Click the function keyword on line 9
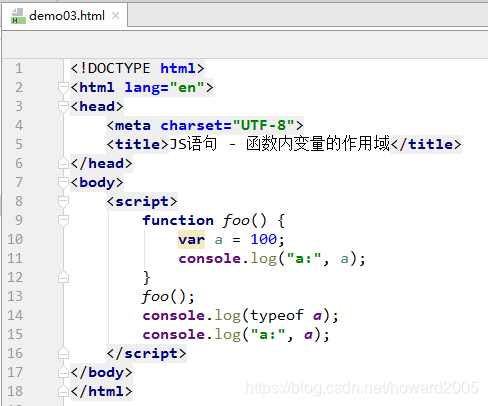Screen dimensions: 488x406 pos(178,221)
